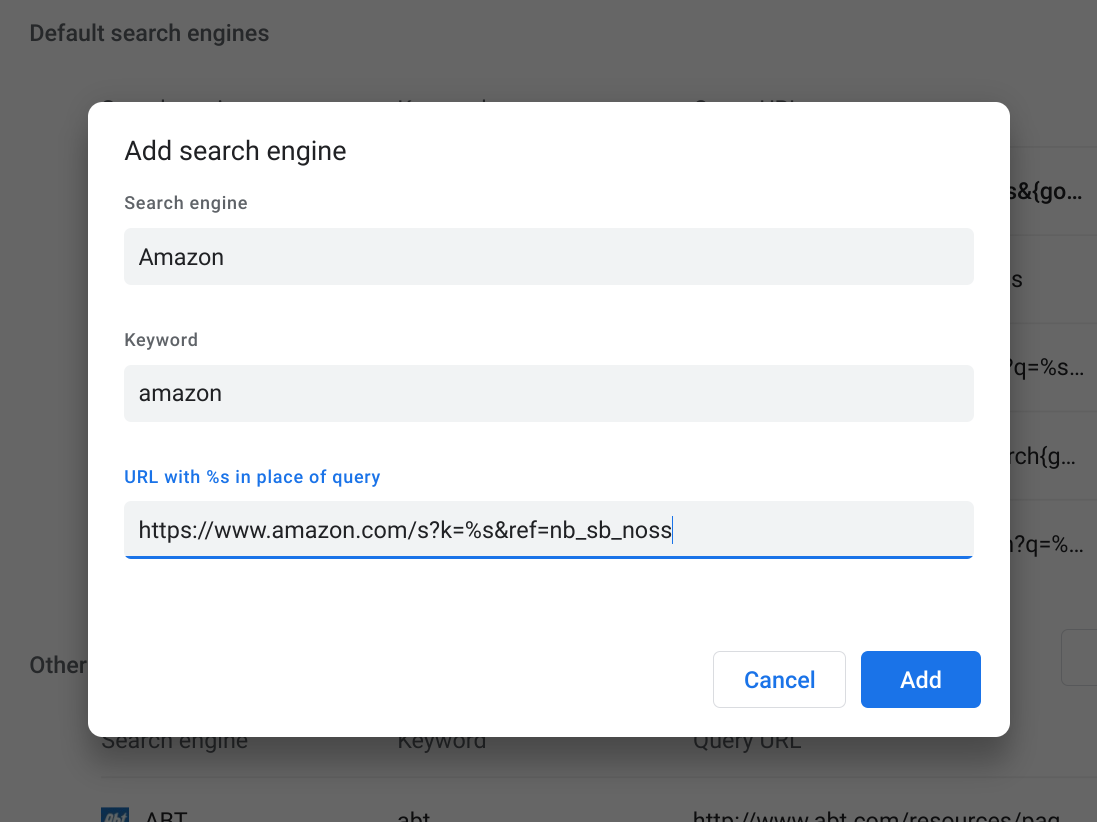This screenshot has width=1097, height=822.
Task: Click the partially visible button on right edge
Action: click(1085, 657)
